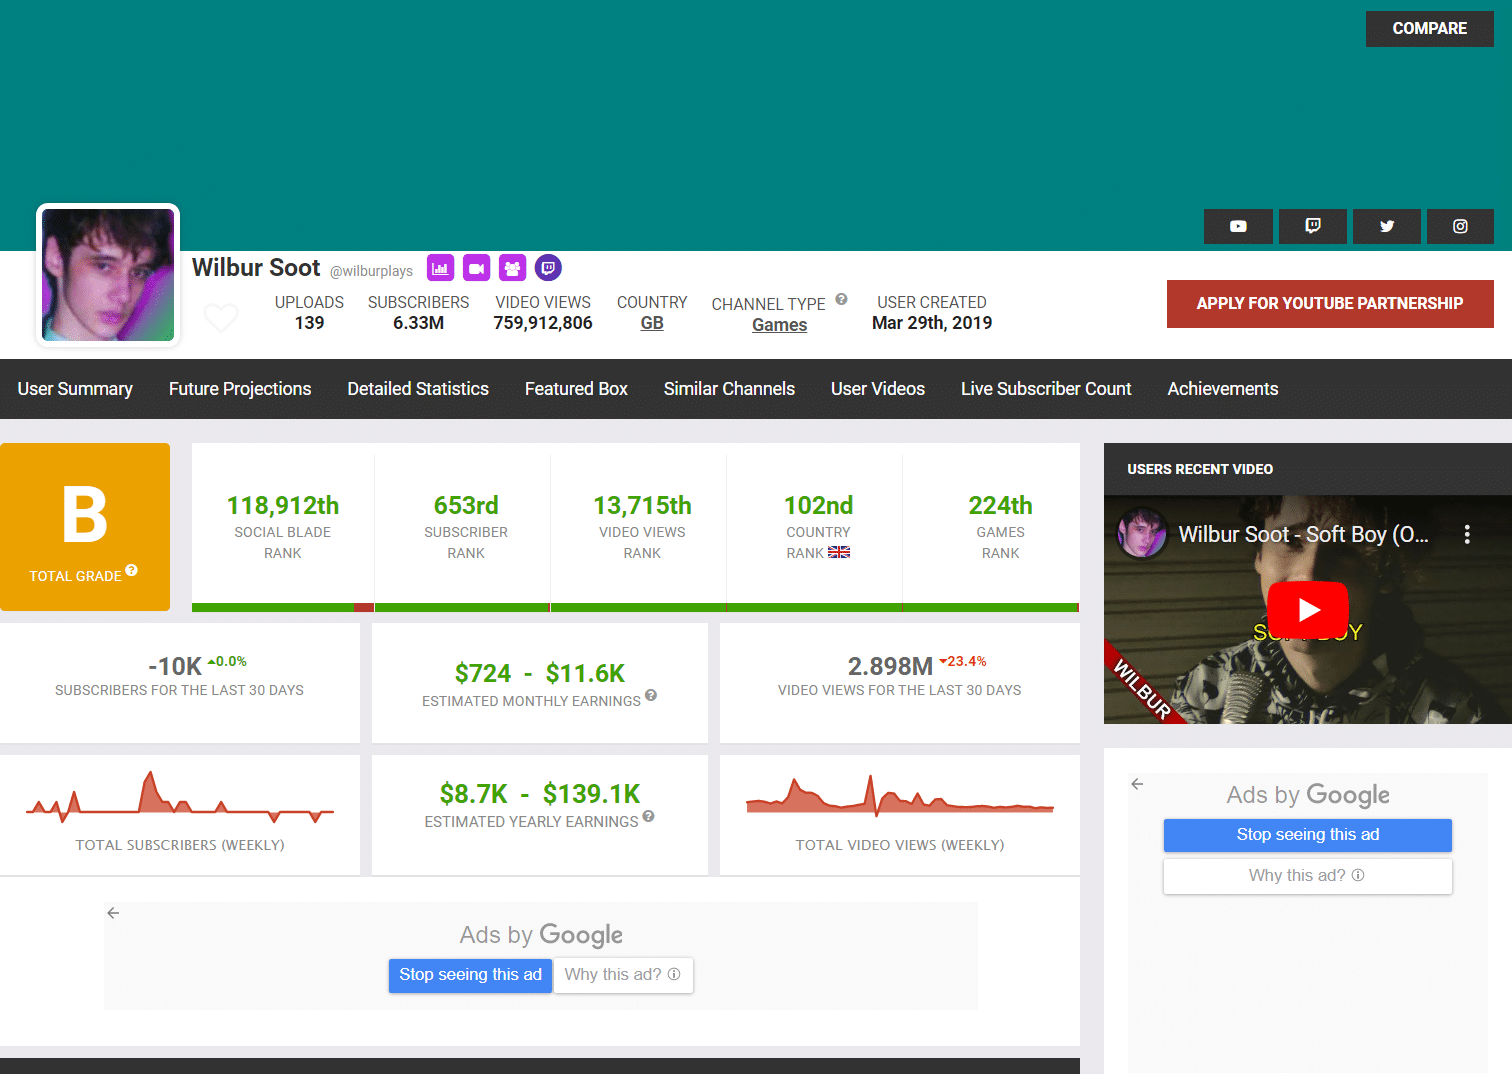Open the channel statistics chart icon
The width and height of the screenshot is (1512, 1074).
440,268
